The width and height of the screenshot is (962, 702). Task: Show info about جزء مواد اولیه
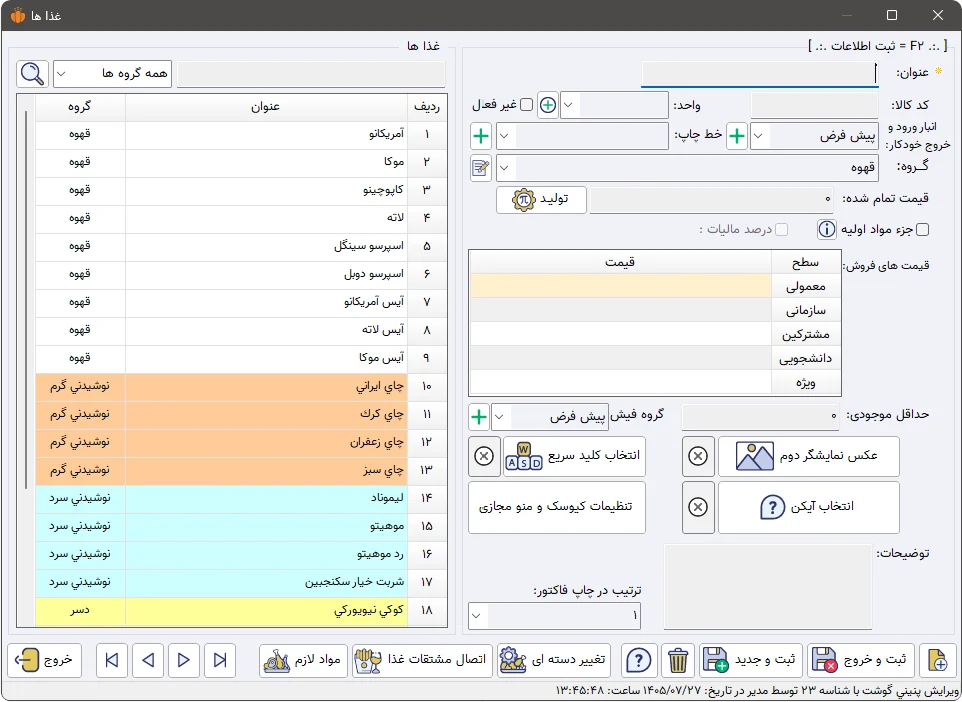[826, 230]
